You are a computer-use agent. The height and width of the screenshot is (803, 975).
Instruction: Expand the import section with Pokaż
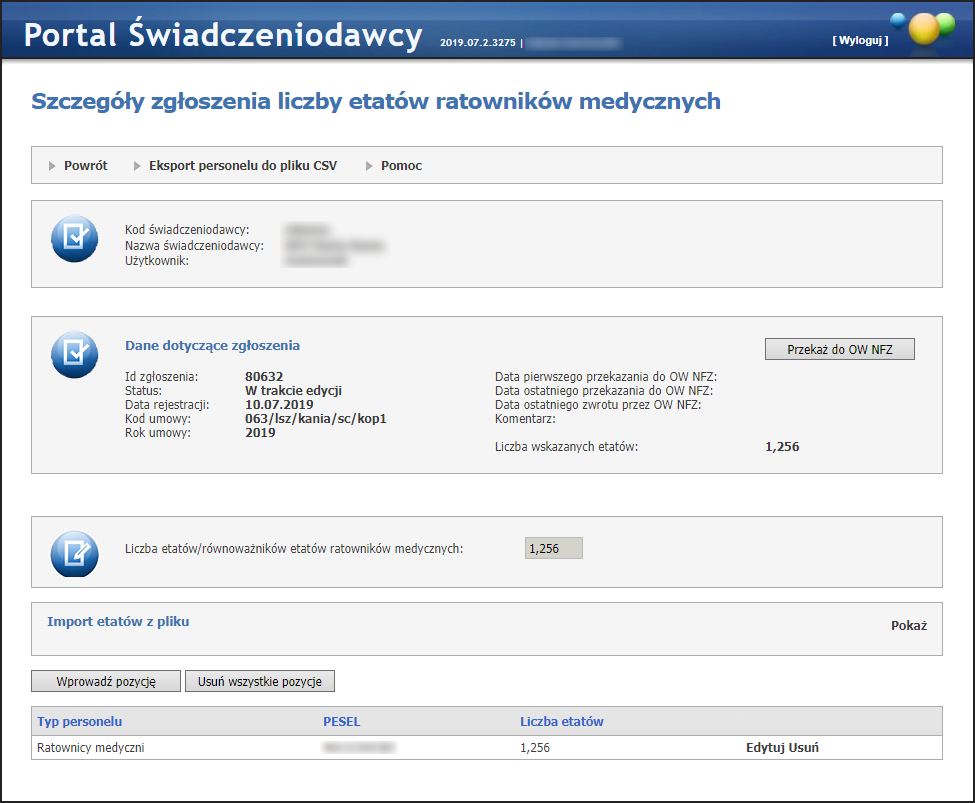[908, 626]
